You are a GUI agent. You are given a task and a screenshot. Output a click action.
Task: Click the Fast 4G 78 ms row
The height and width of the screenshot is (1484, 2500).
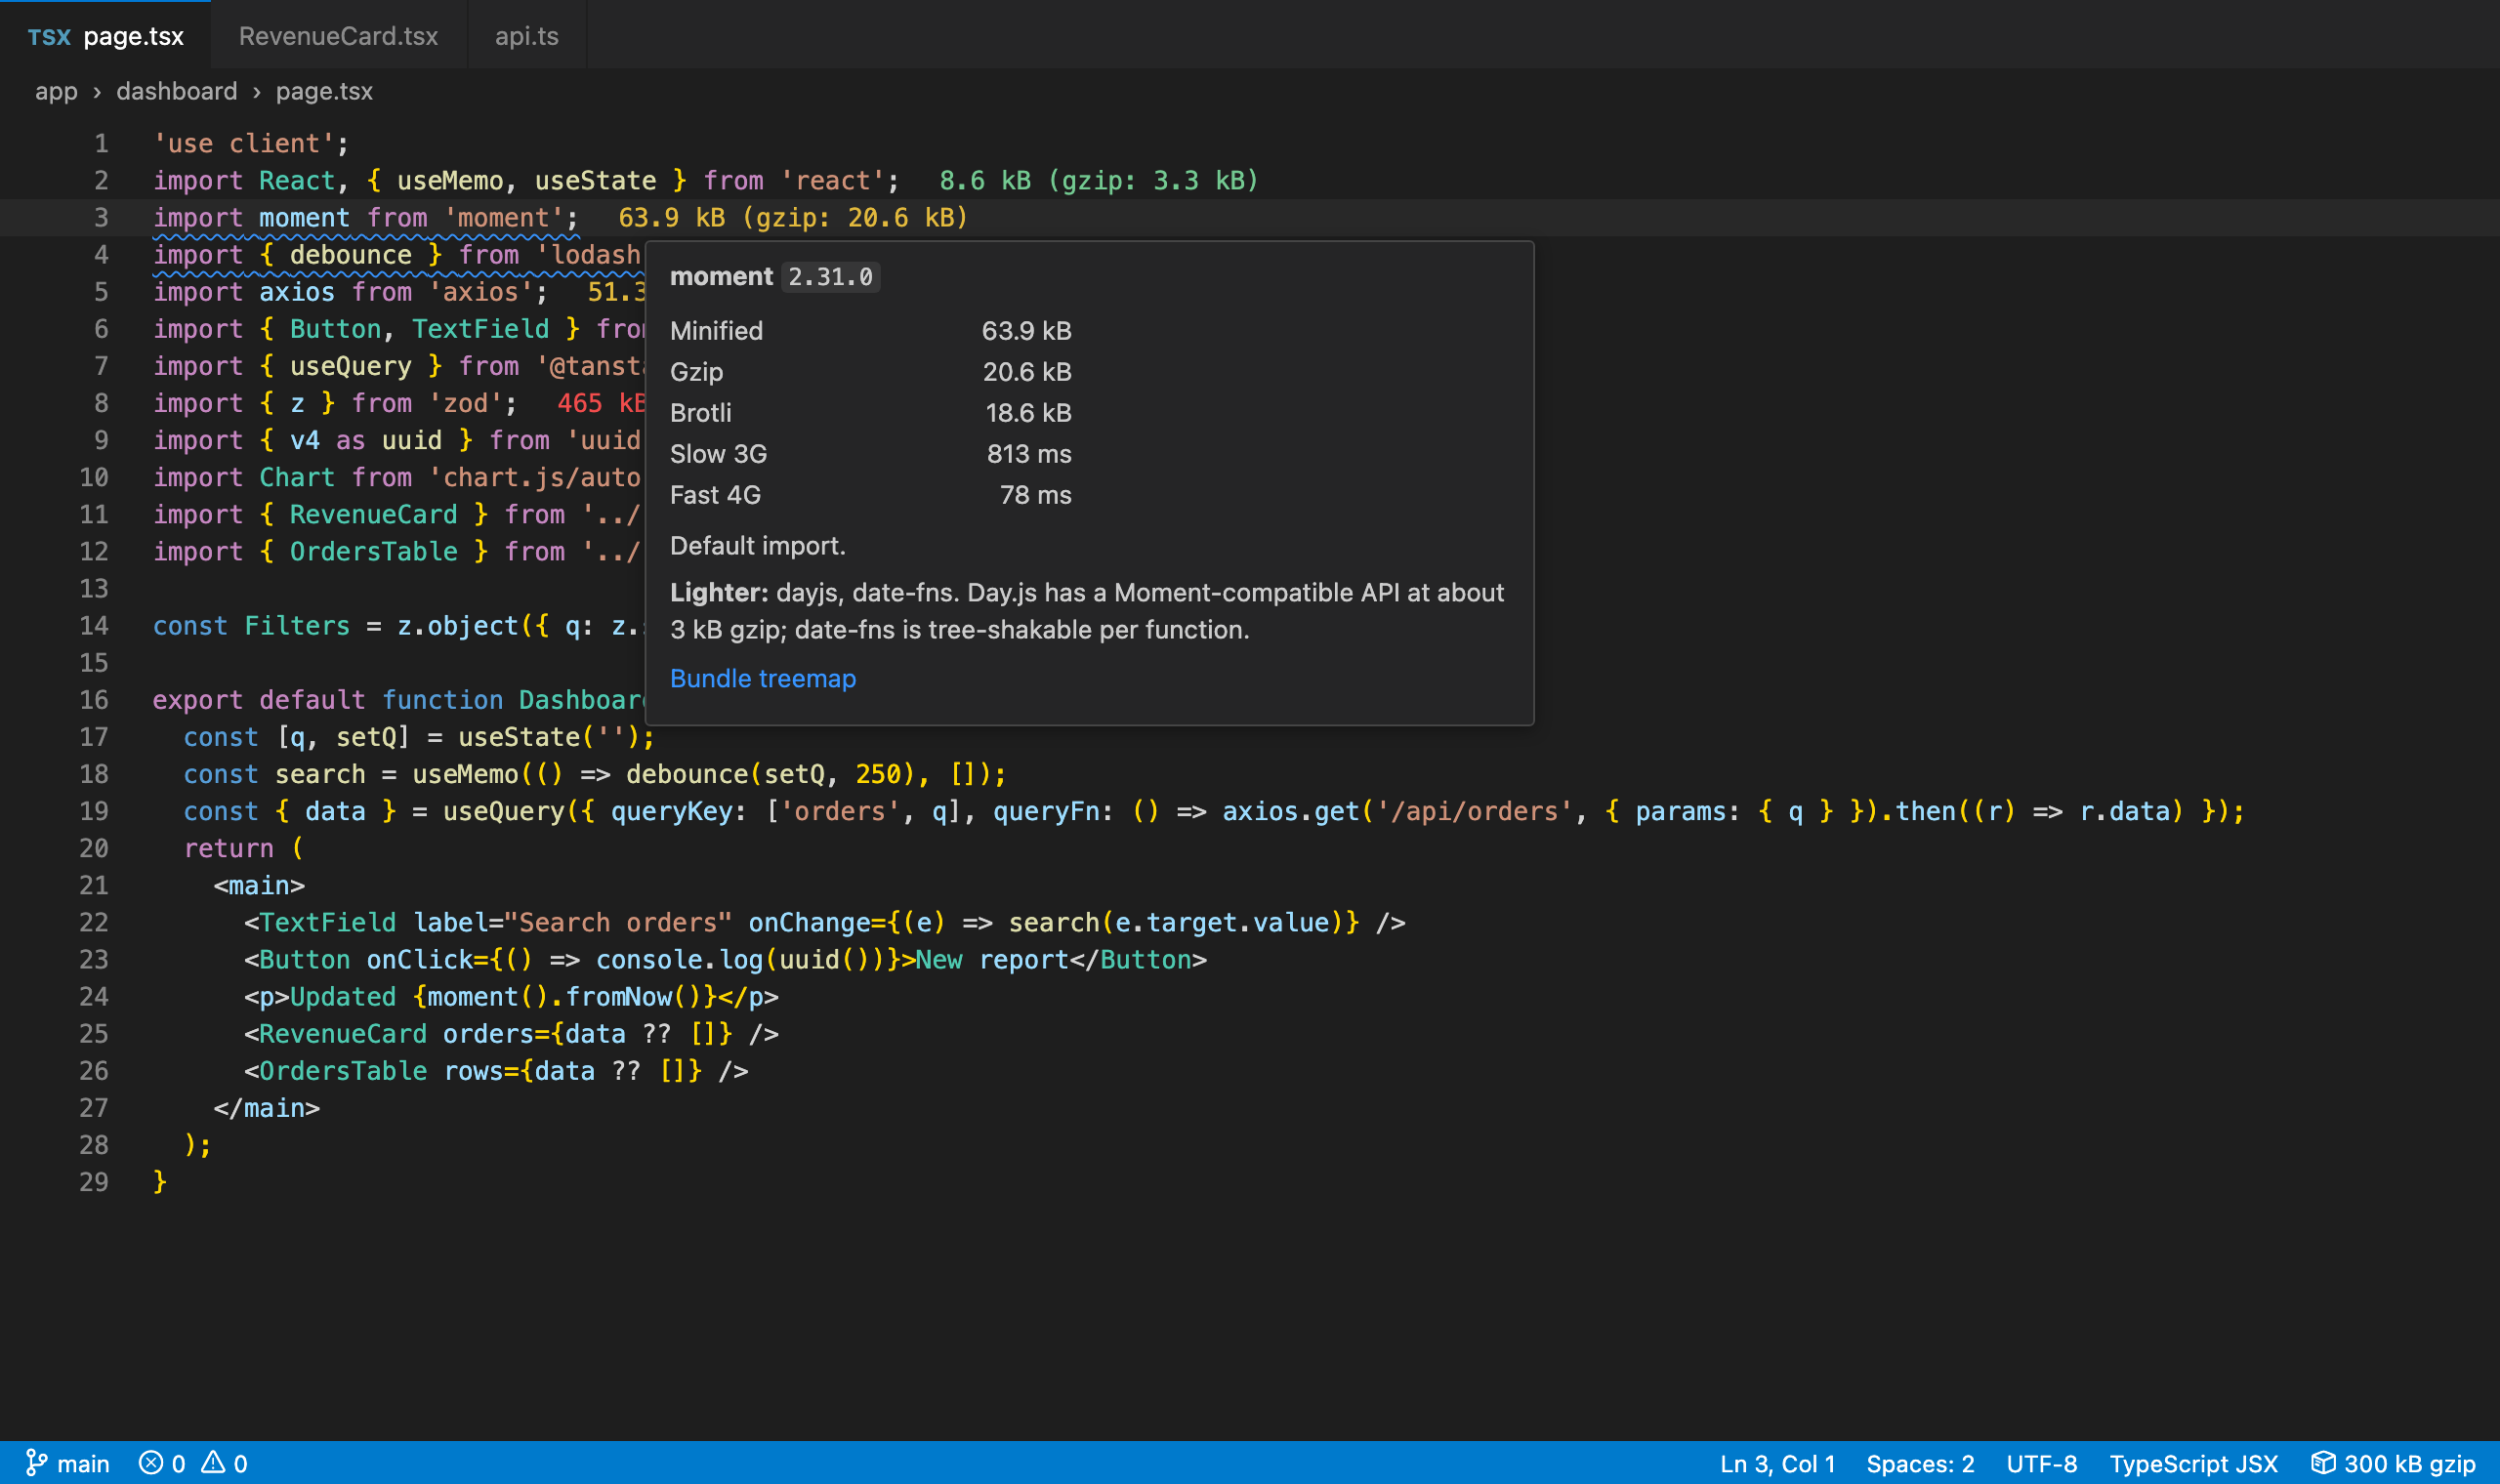pos(870,495)
